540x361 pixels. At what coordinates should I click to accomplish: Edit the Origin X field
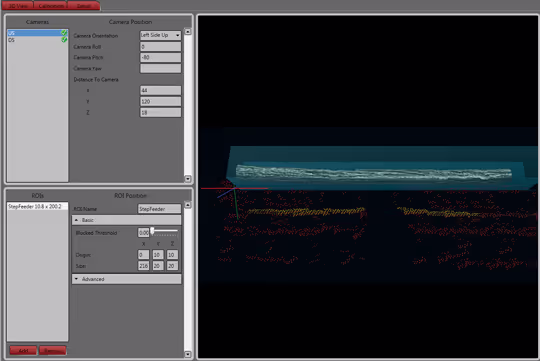(144, 255)
